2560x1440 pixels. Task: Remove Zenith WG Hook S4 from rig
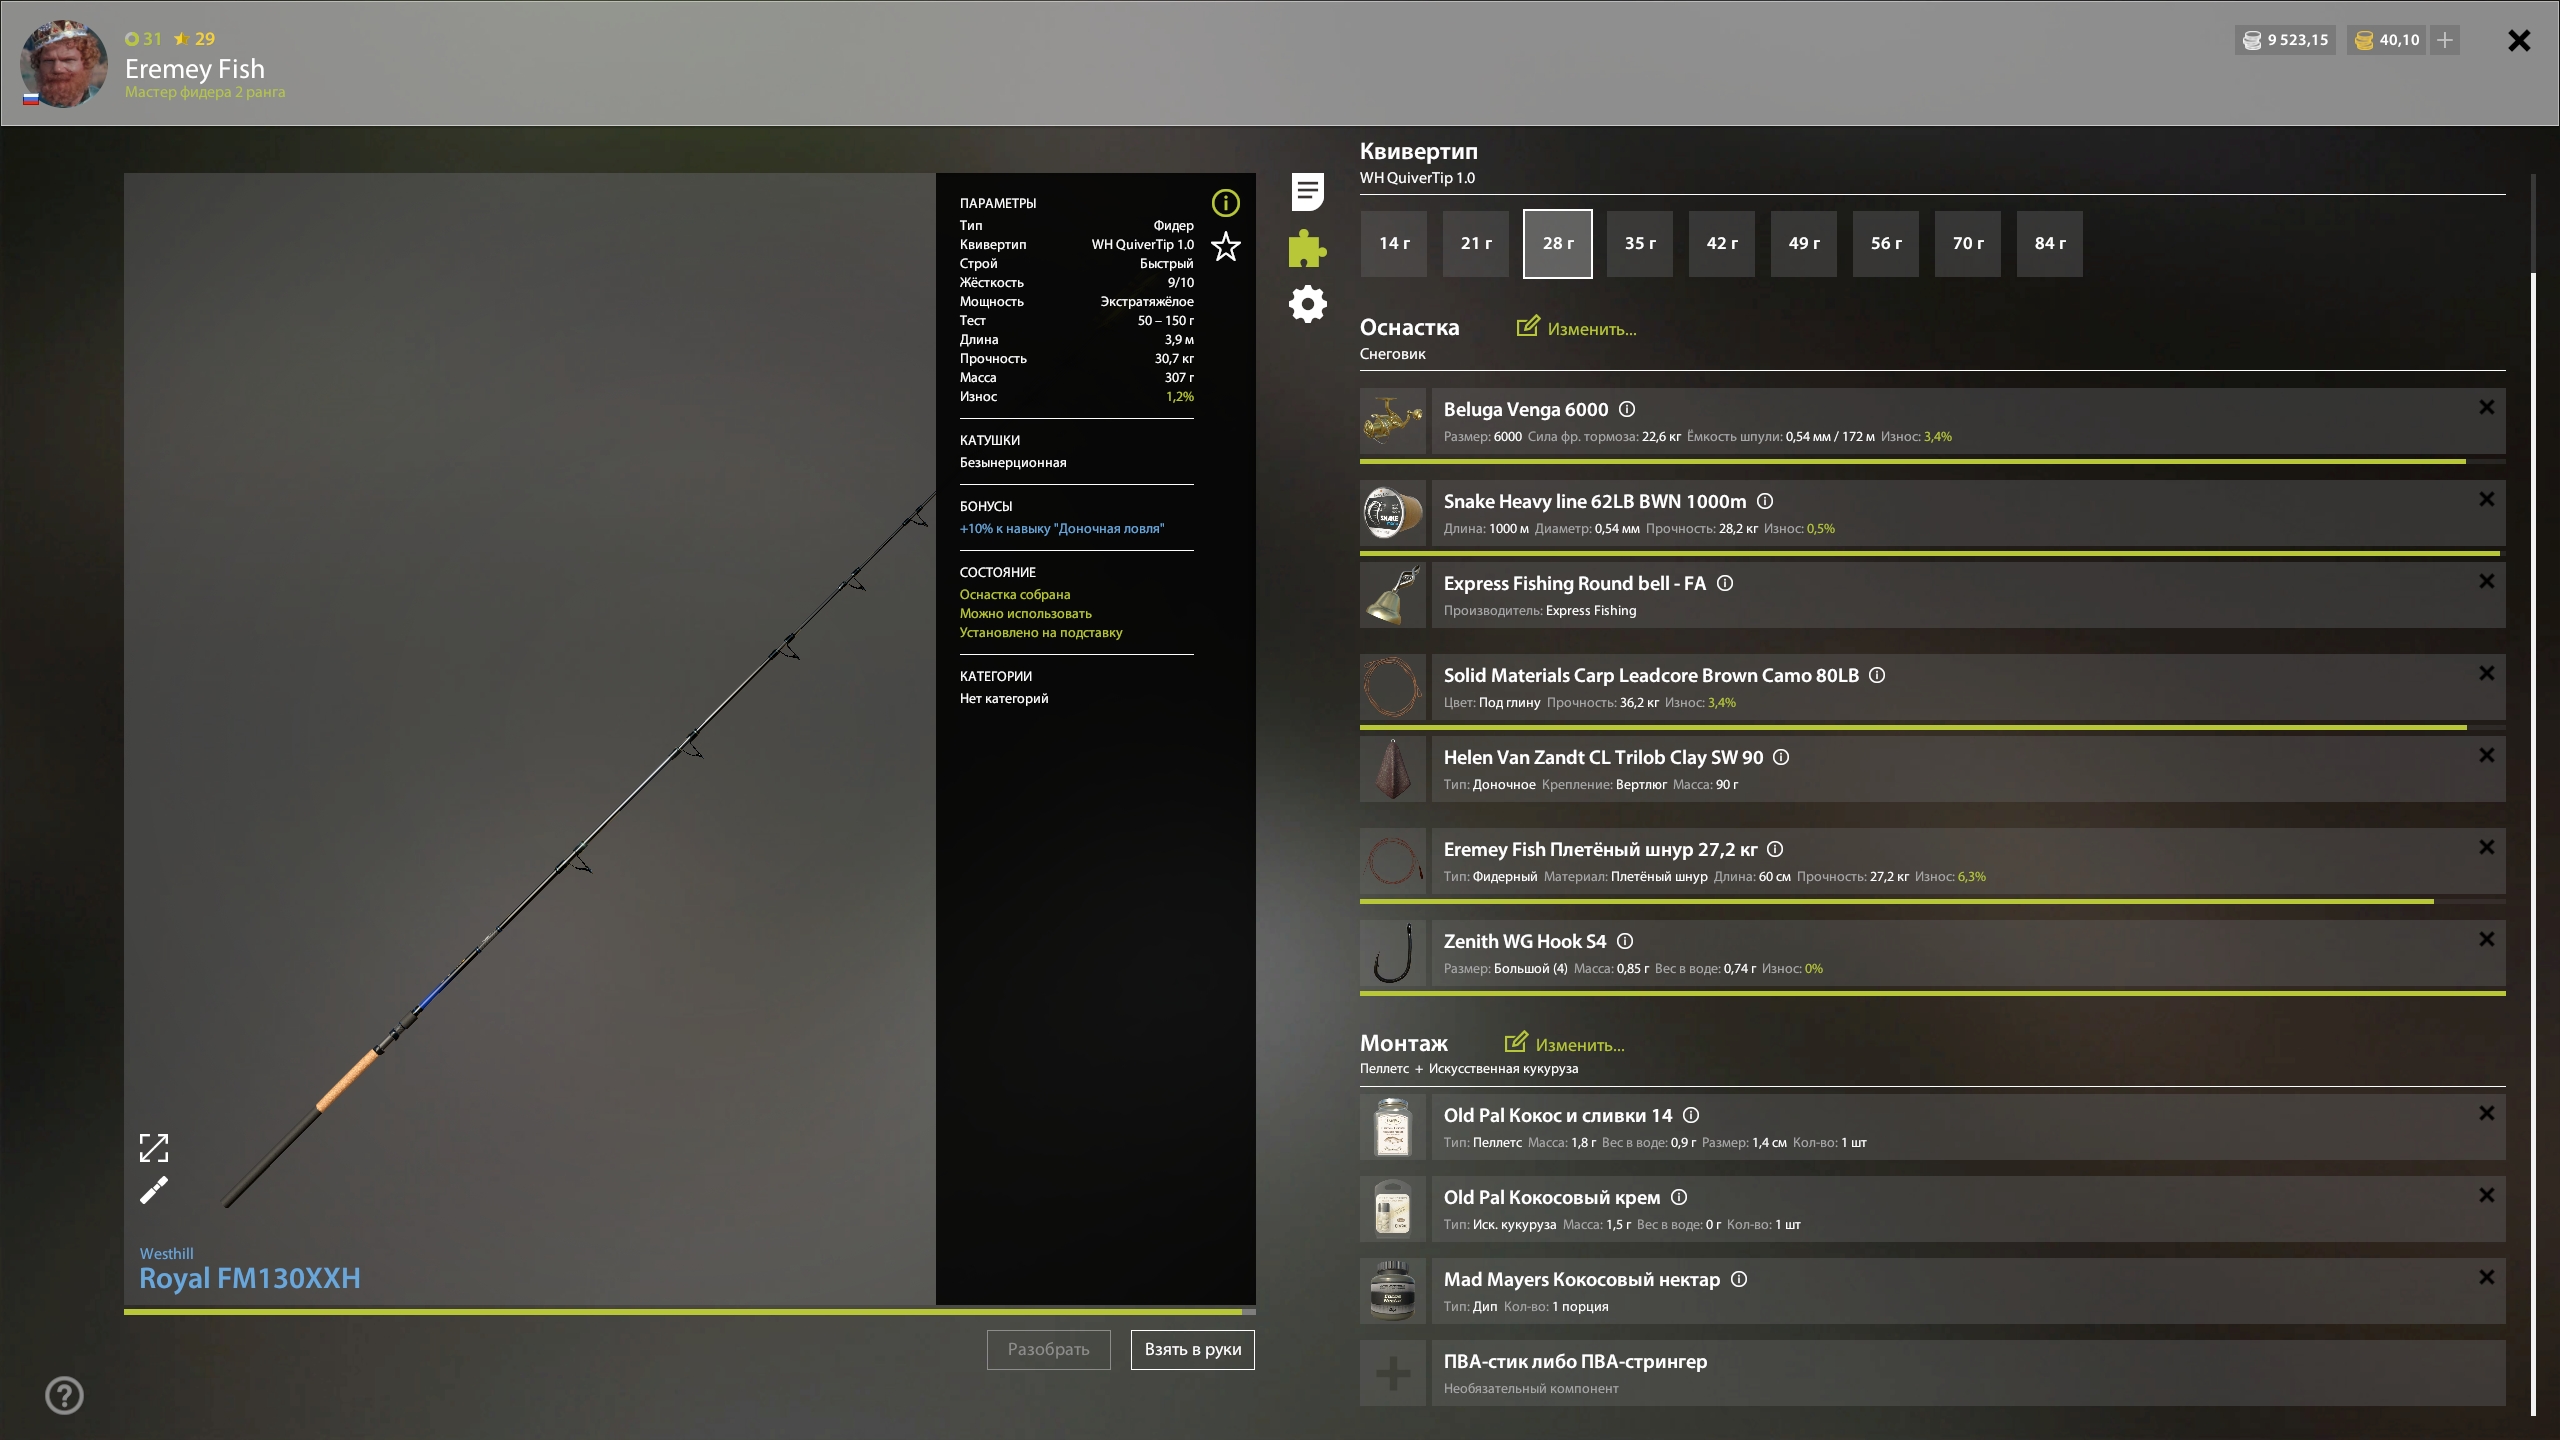pyautogui.click(x=2486, y=939)
